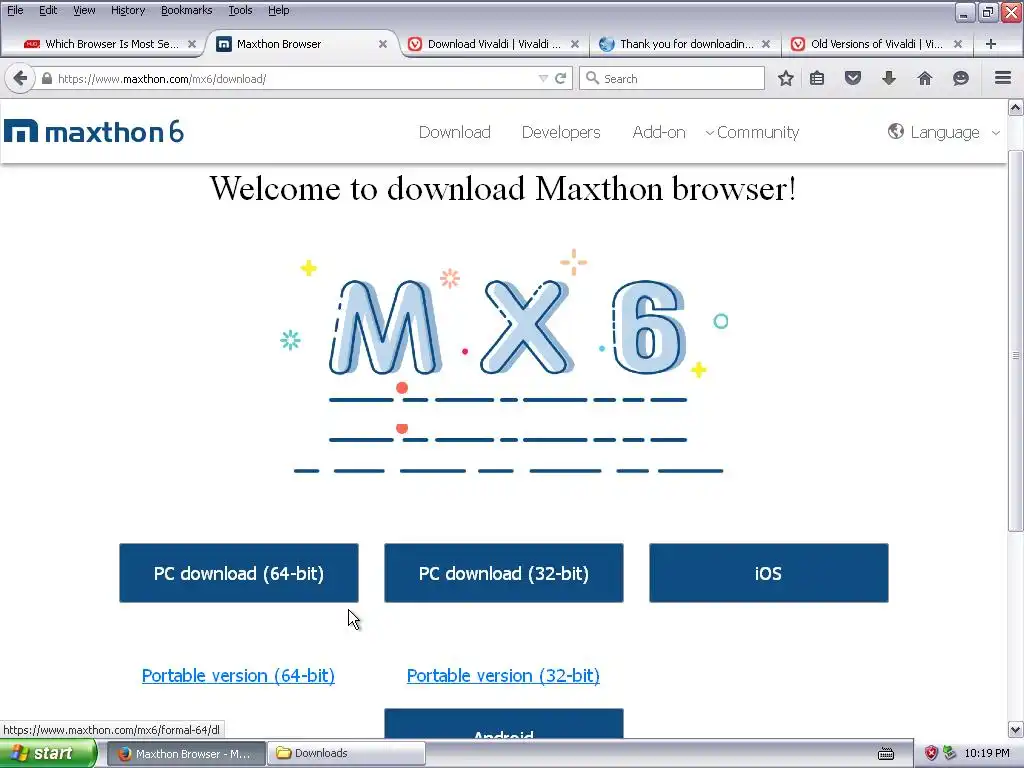Viewport: 1024px width, 768px height.
Task: Close the Maxthon Browser tab
Action: [x=383, y=44]
